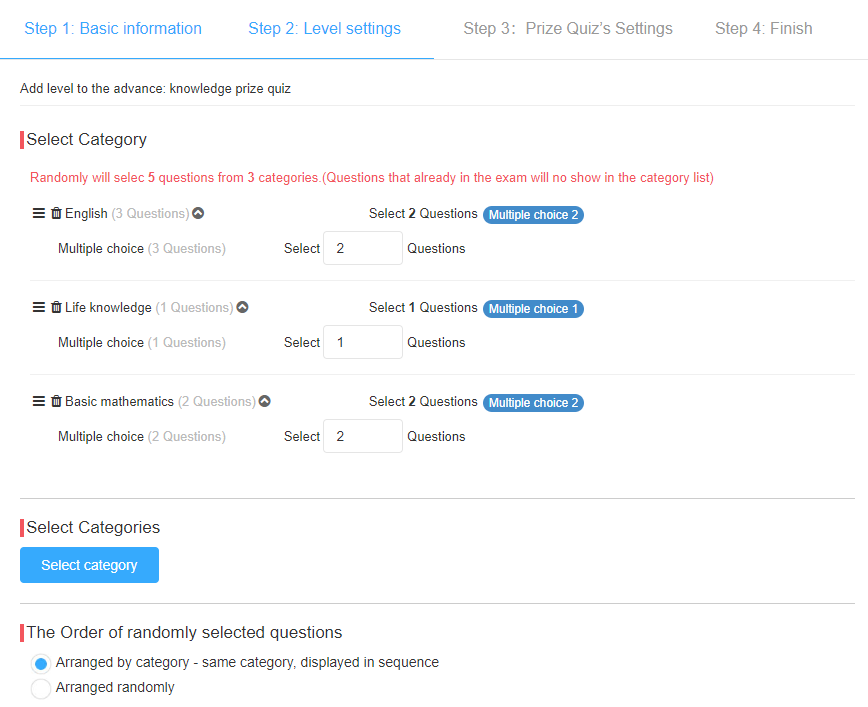This screenshot has height=707, width=868.
Task: Remove Life knowledge category via trash icon
Action: (x=56, y=307)
